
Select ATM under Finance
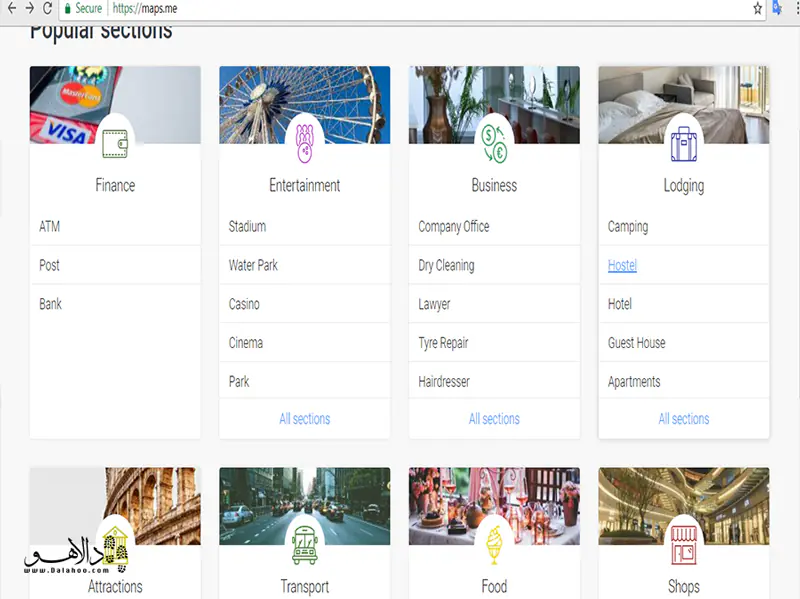(49, 227)
